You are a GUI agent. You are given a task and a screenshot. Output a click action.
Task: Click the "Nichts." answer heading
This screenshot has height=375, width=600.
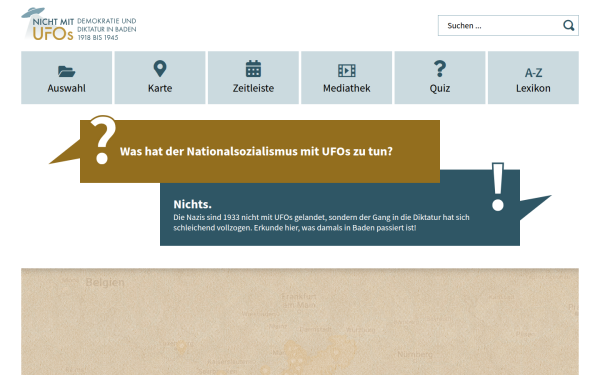(192, 204)
